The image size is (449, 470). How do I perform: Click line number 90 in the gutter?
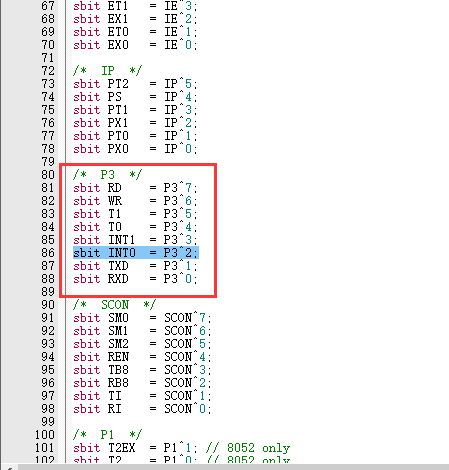point(48,305)
